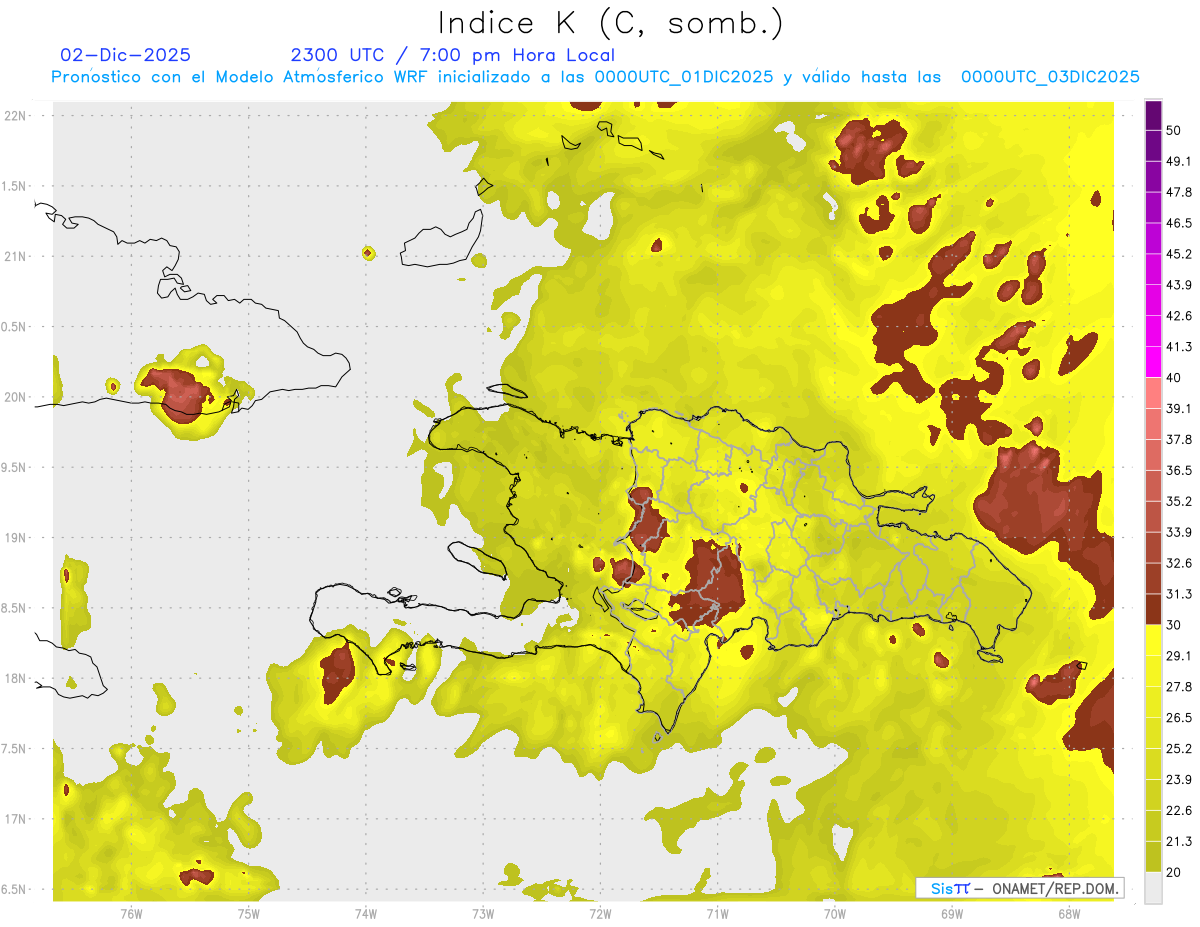The width and height of the screenshot is (1200, 927).
Task: Click the latitude axis label "22N"
Action: point(16,115)
